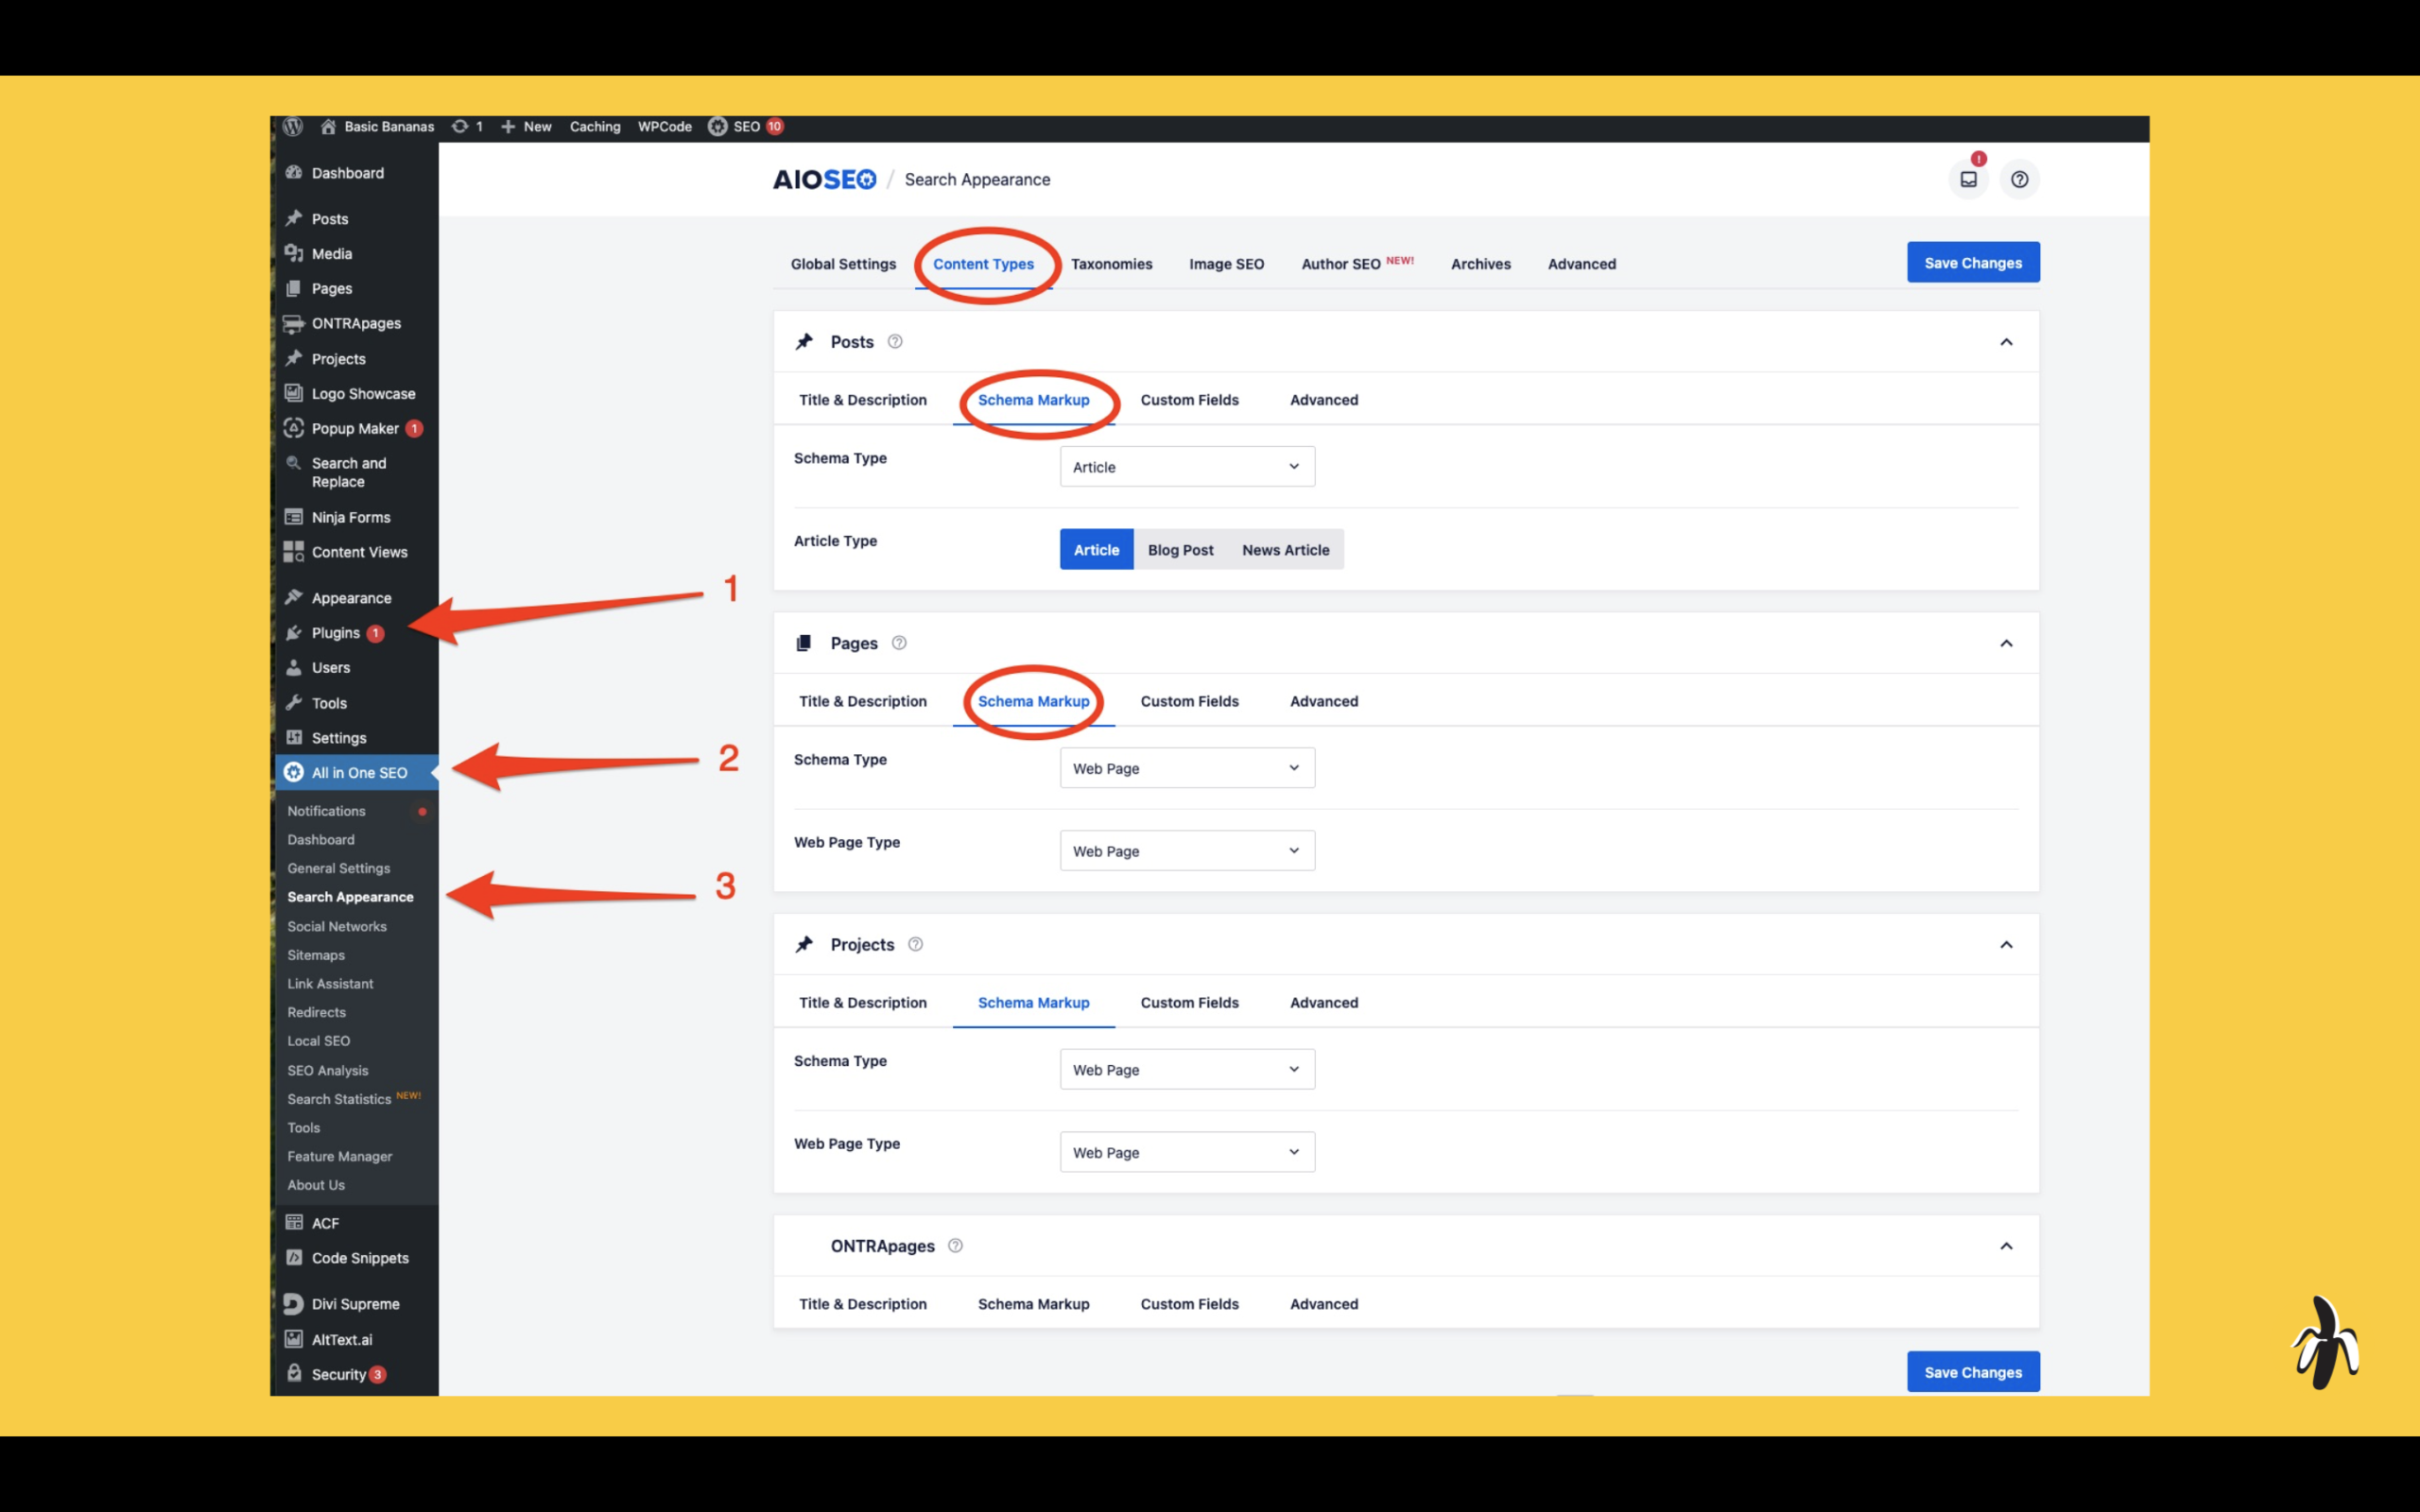Click the Appearance brush icon in sidebar
This screenshot has width=2420, height=1512.
click(294, 598)
